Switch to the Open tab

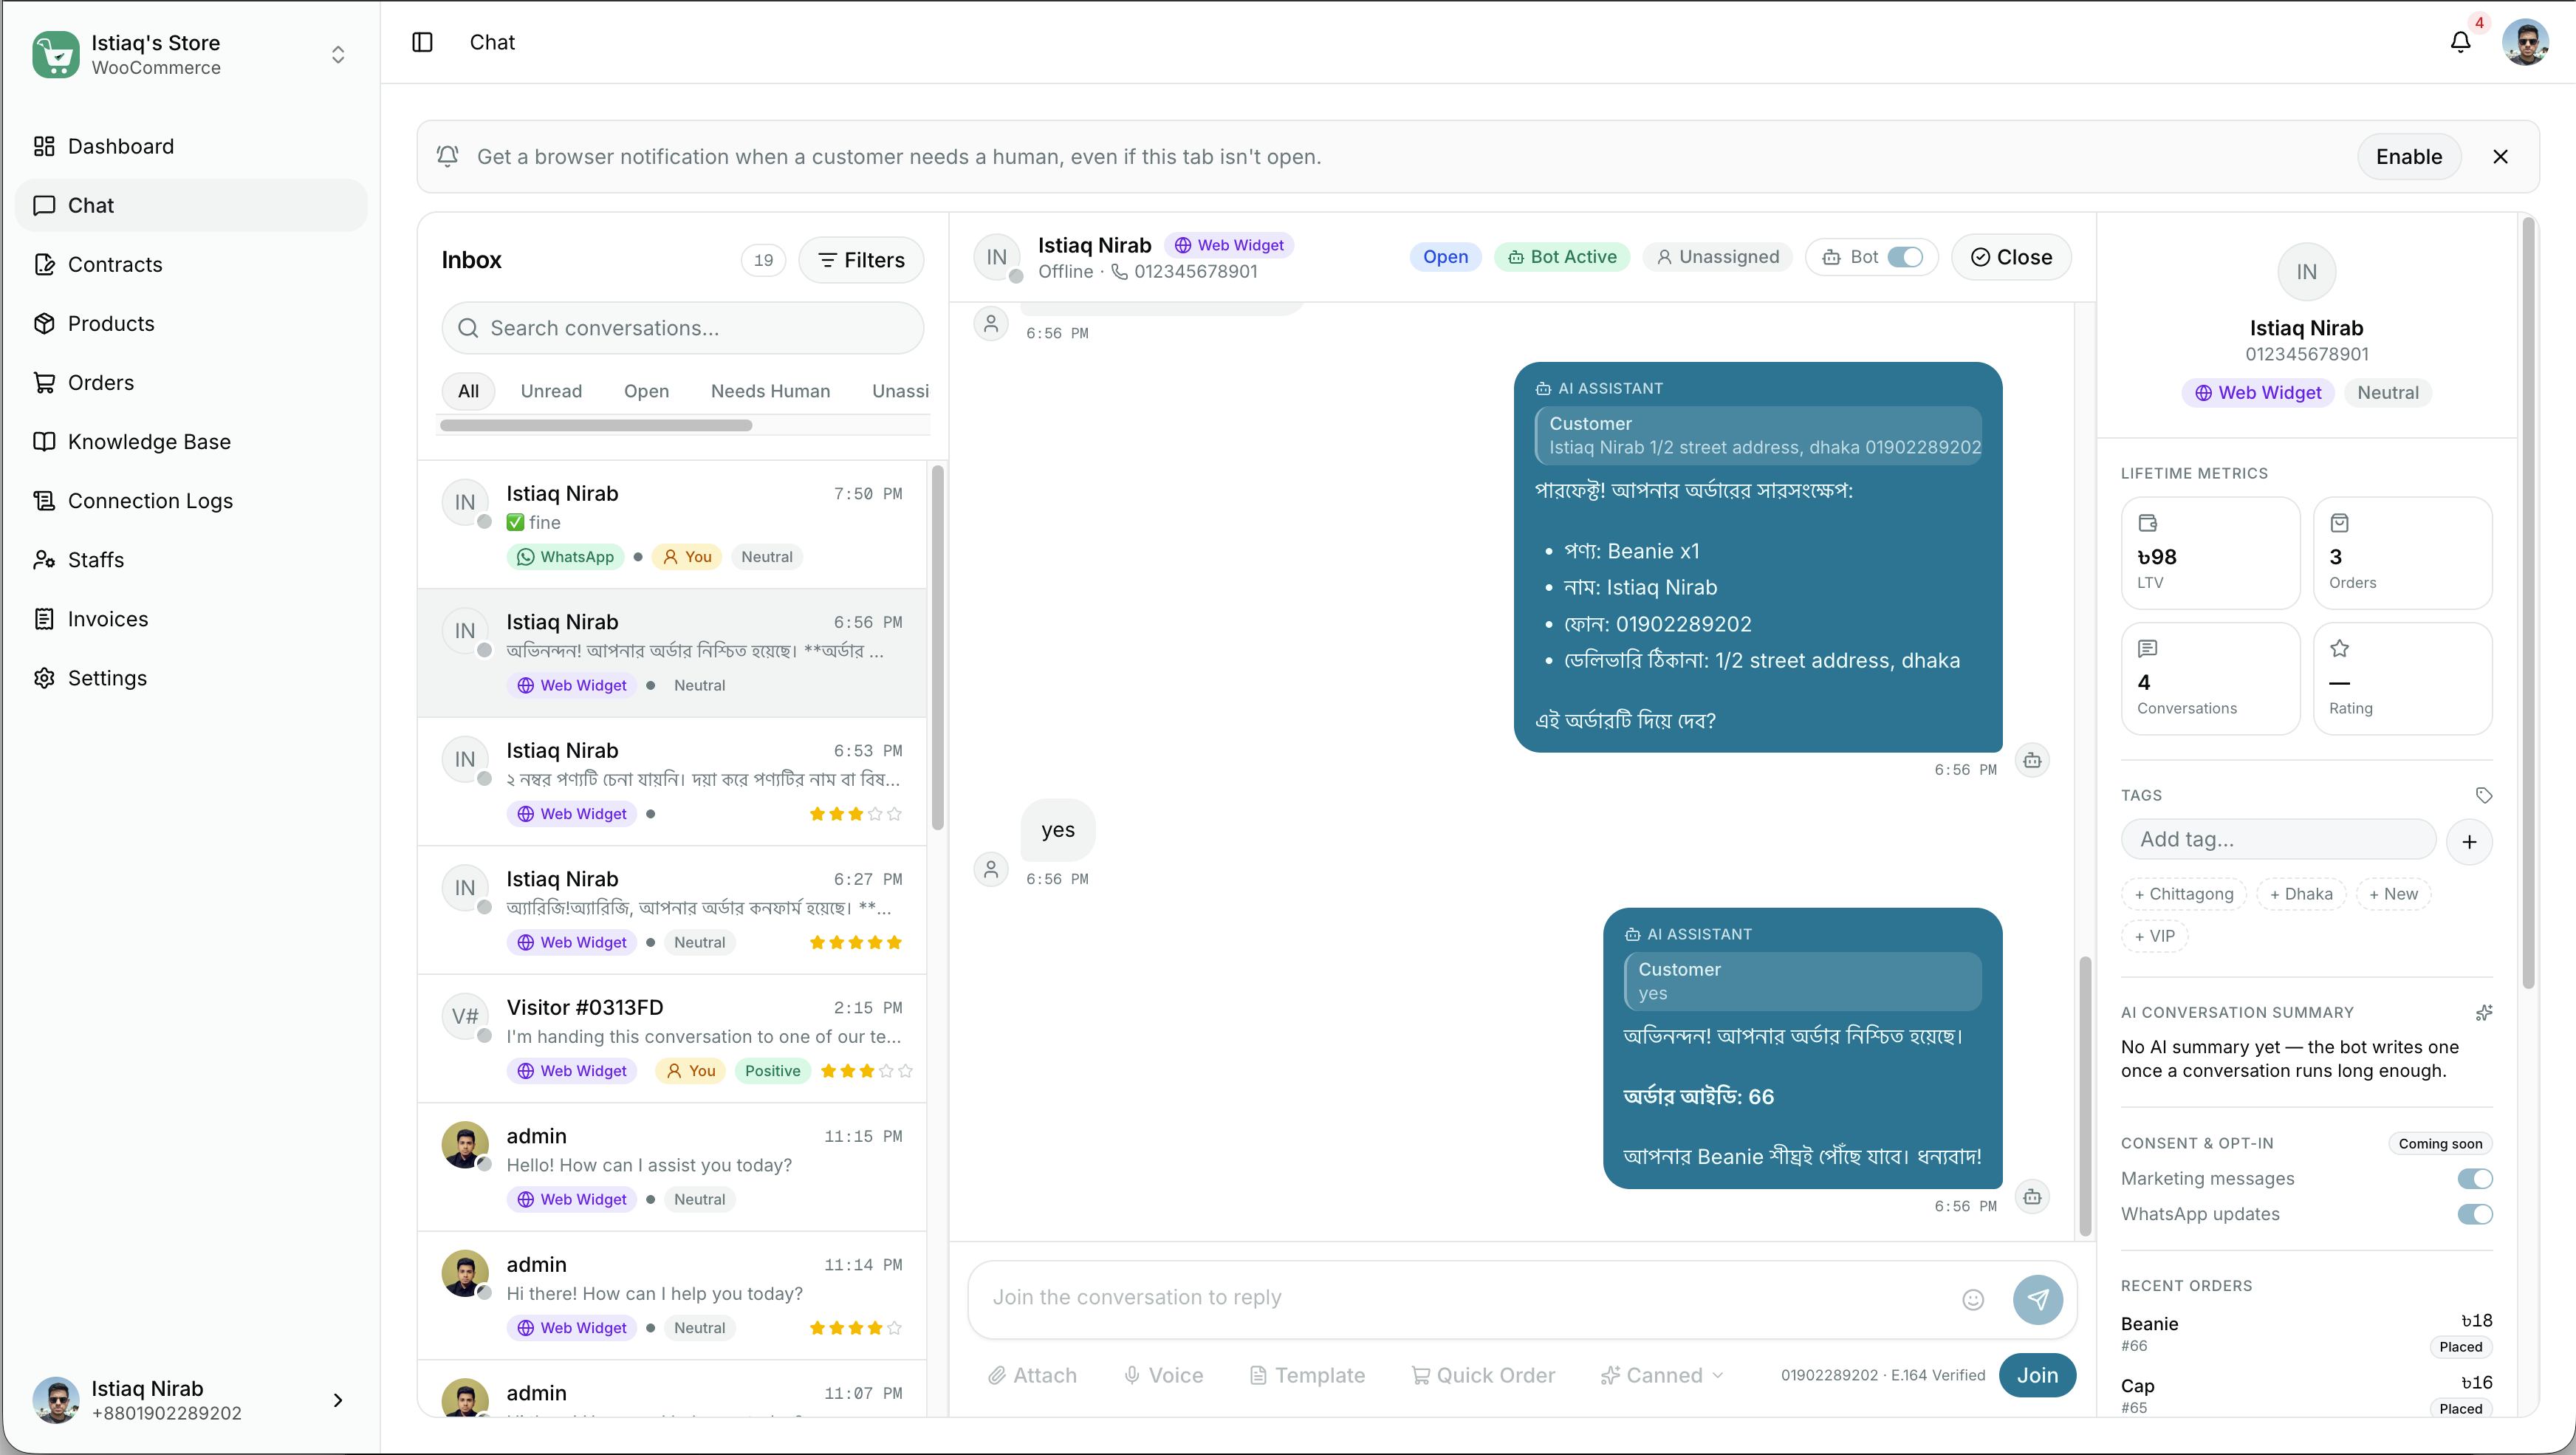click(646, 391)
